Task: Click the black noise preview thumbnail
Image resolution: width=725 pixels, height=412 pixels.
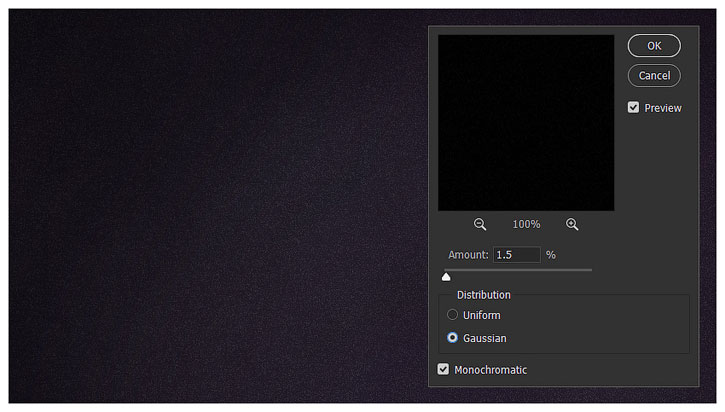Action: pos(526,123)
